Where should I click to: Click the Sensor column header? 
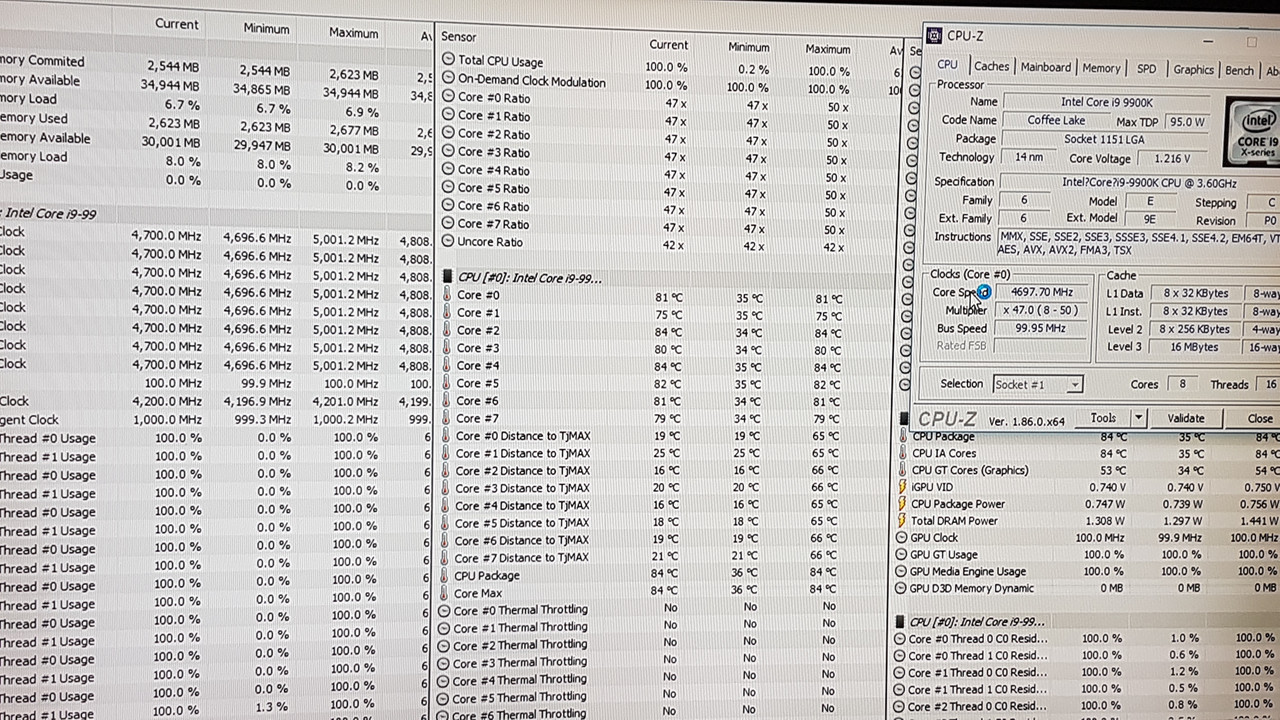(x=459, y=37)
